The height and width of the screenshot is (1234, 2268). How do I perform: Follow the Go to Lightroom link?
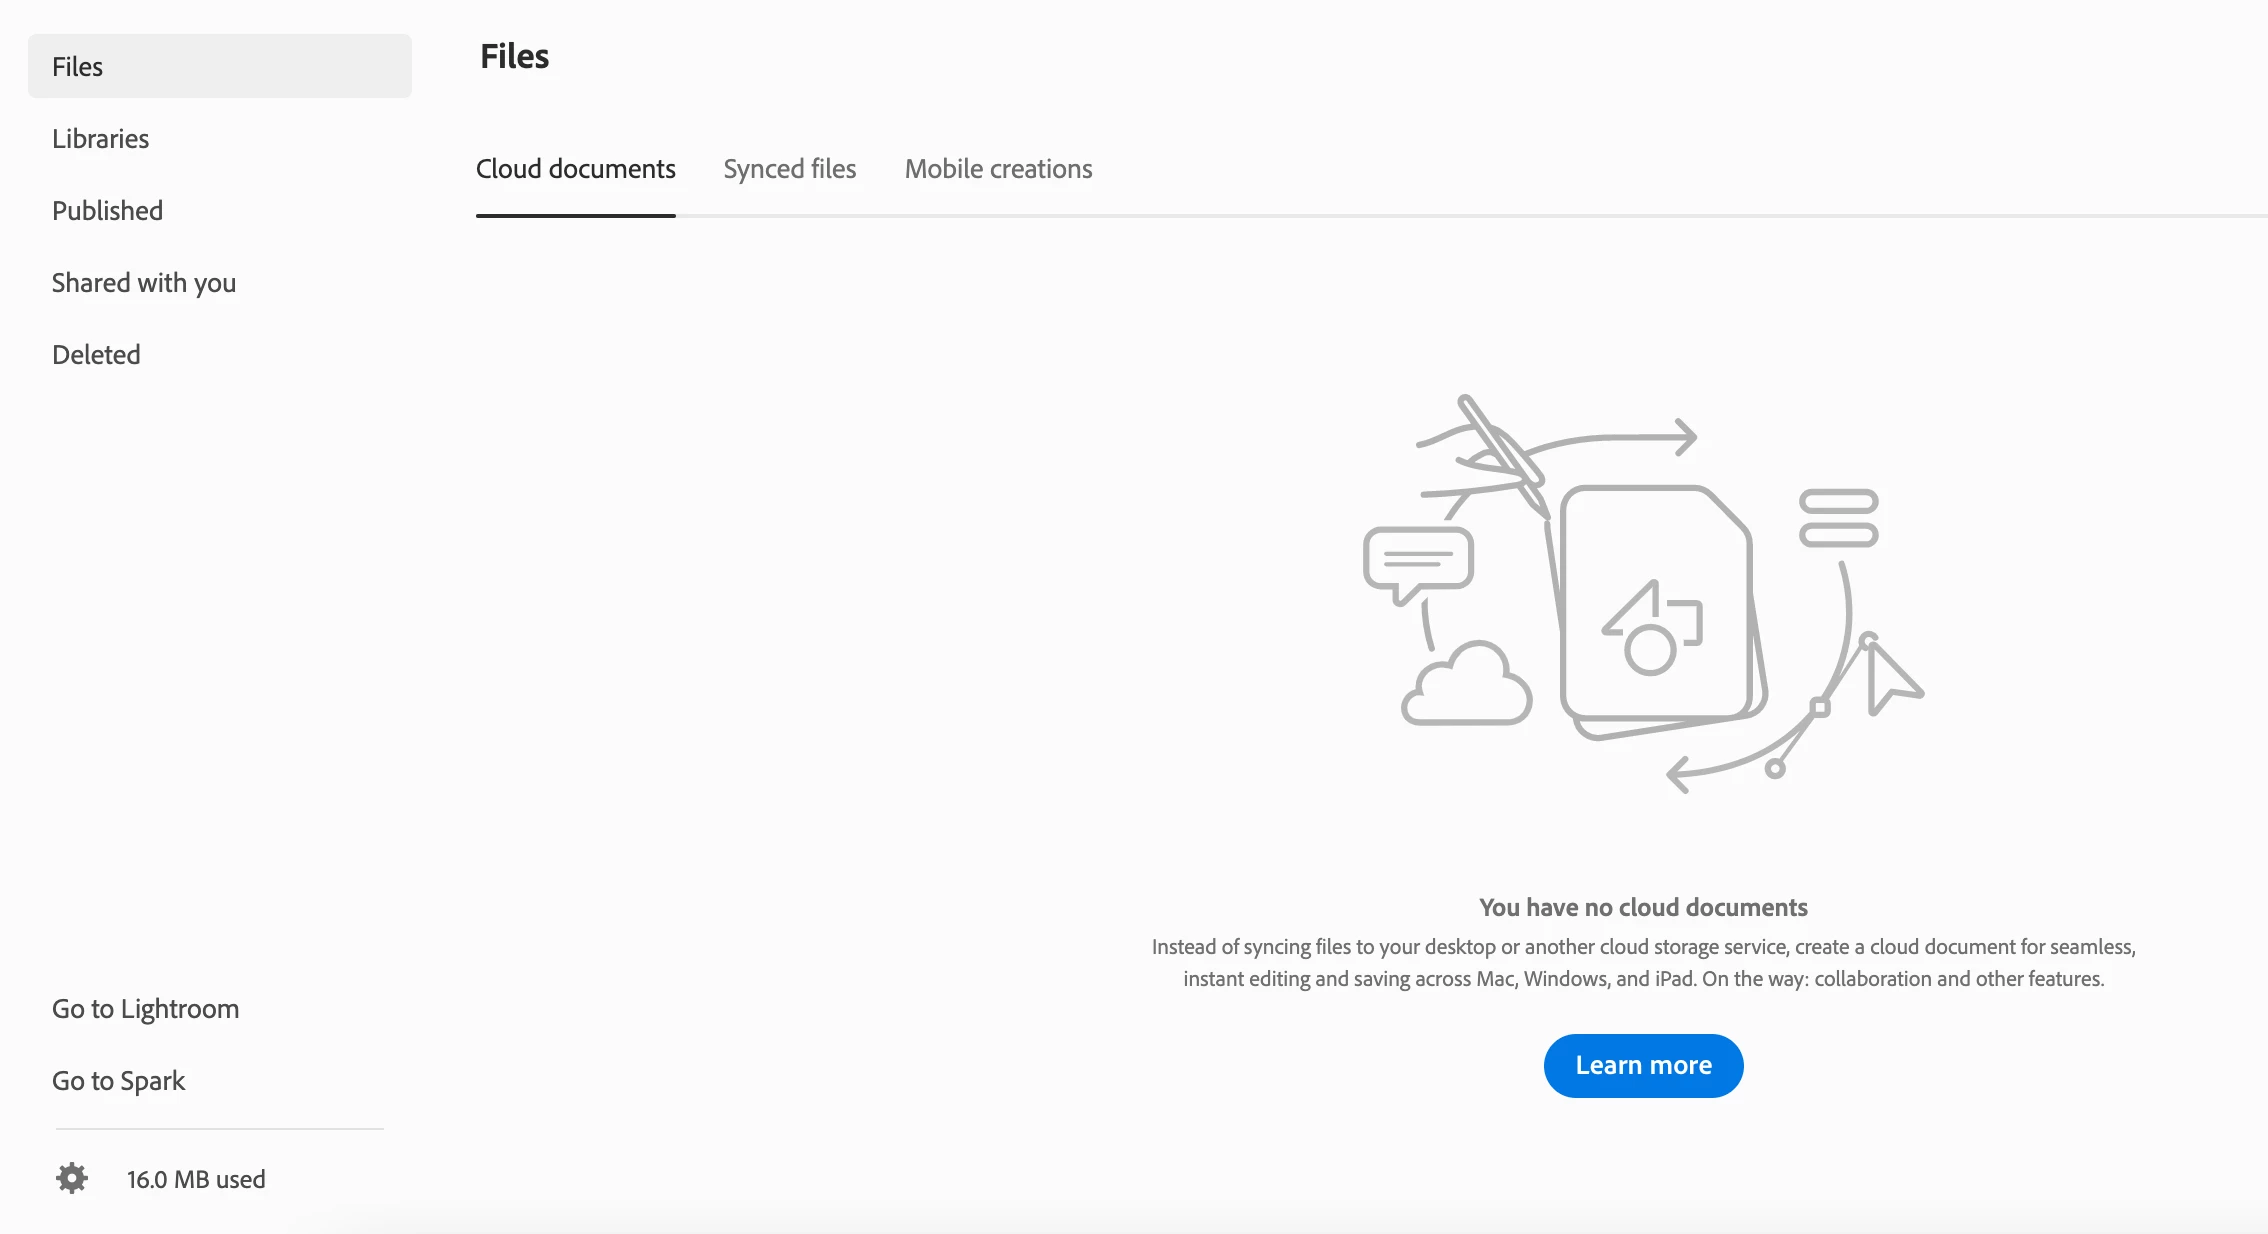[146, 1009]
